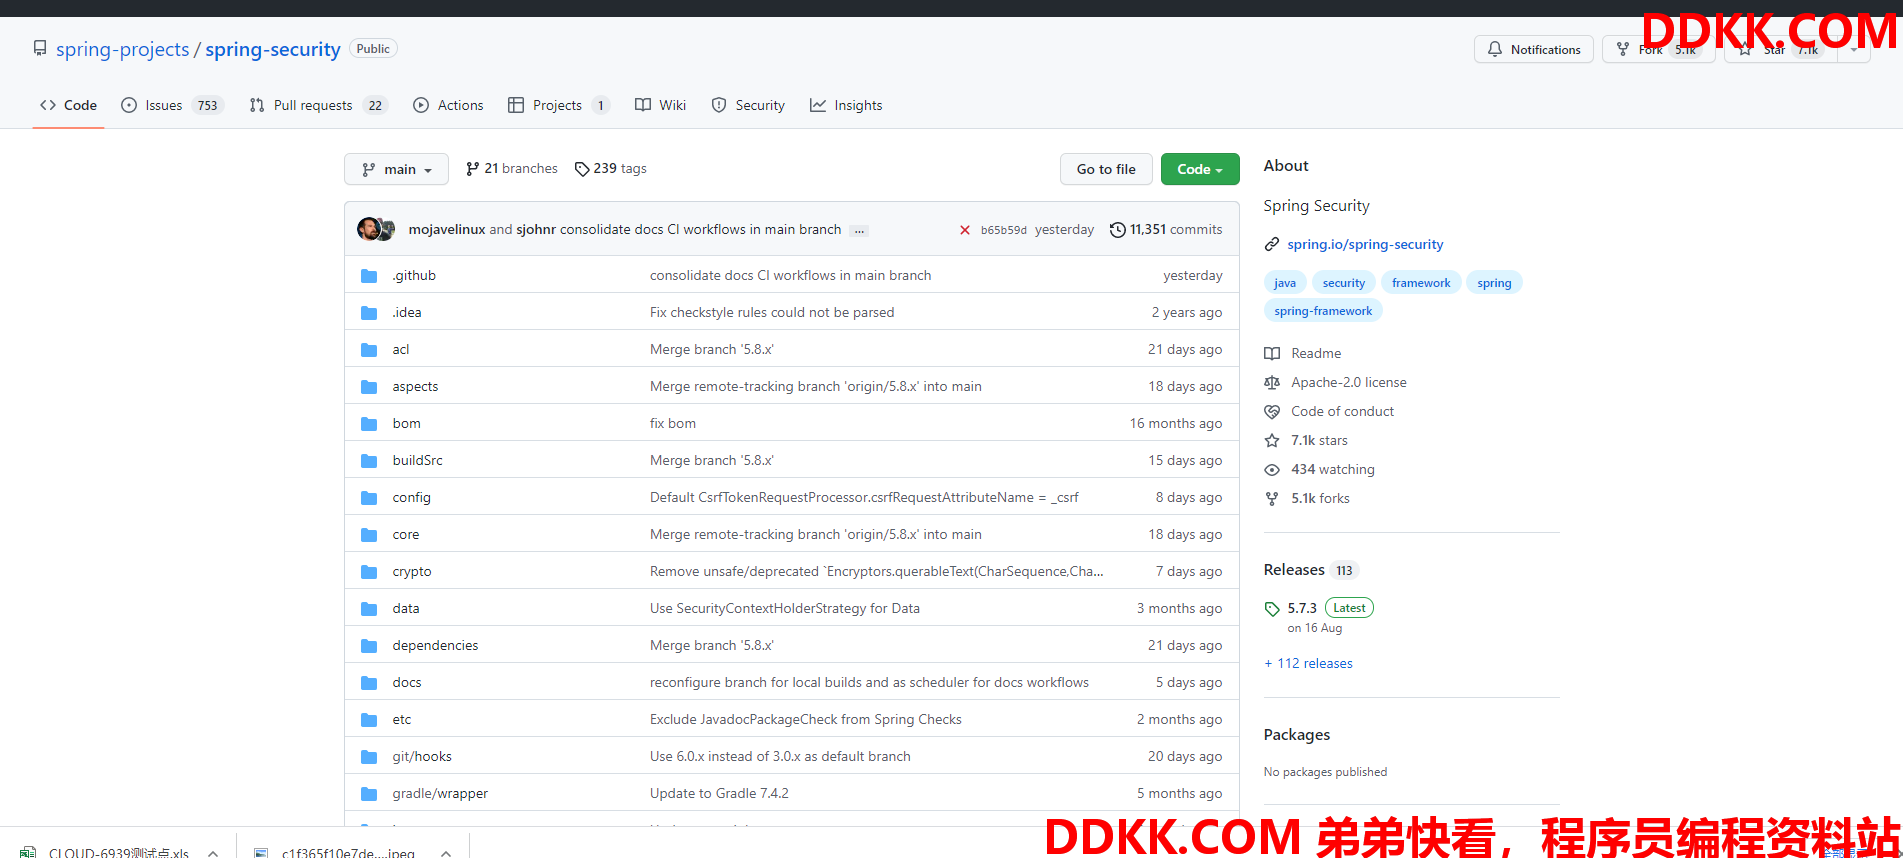The height and width of the screenshot is (858, 1903).
Task: Open the aspects folder name
Action: (x=415, y=387)
